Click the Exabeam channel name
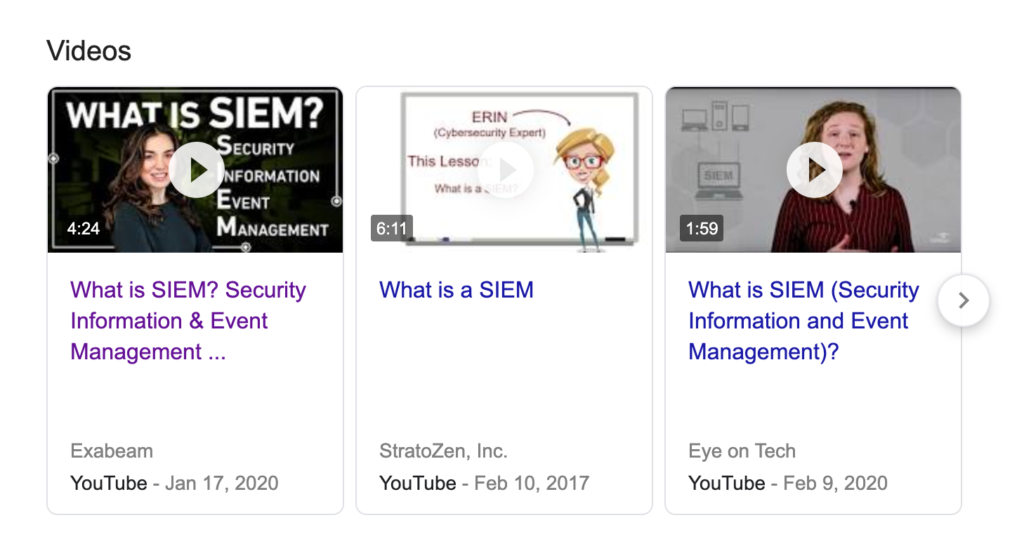This screenshot has width=1024, height=539. [112, 451]
